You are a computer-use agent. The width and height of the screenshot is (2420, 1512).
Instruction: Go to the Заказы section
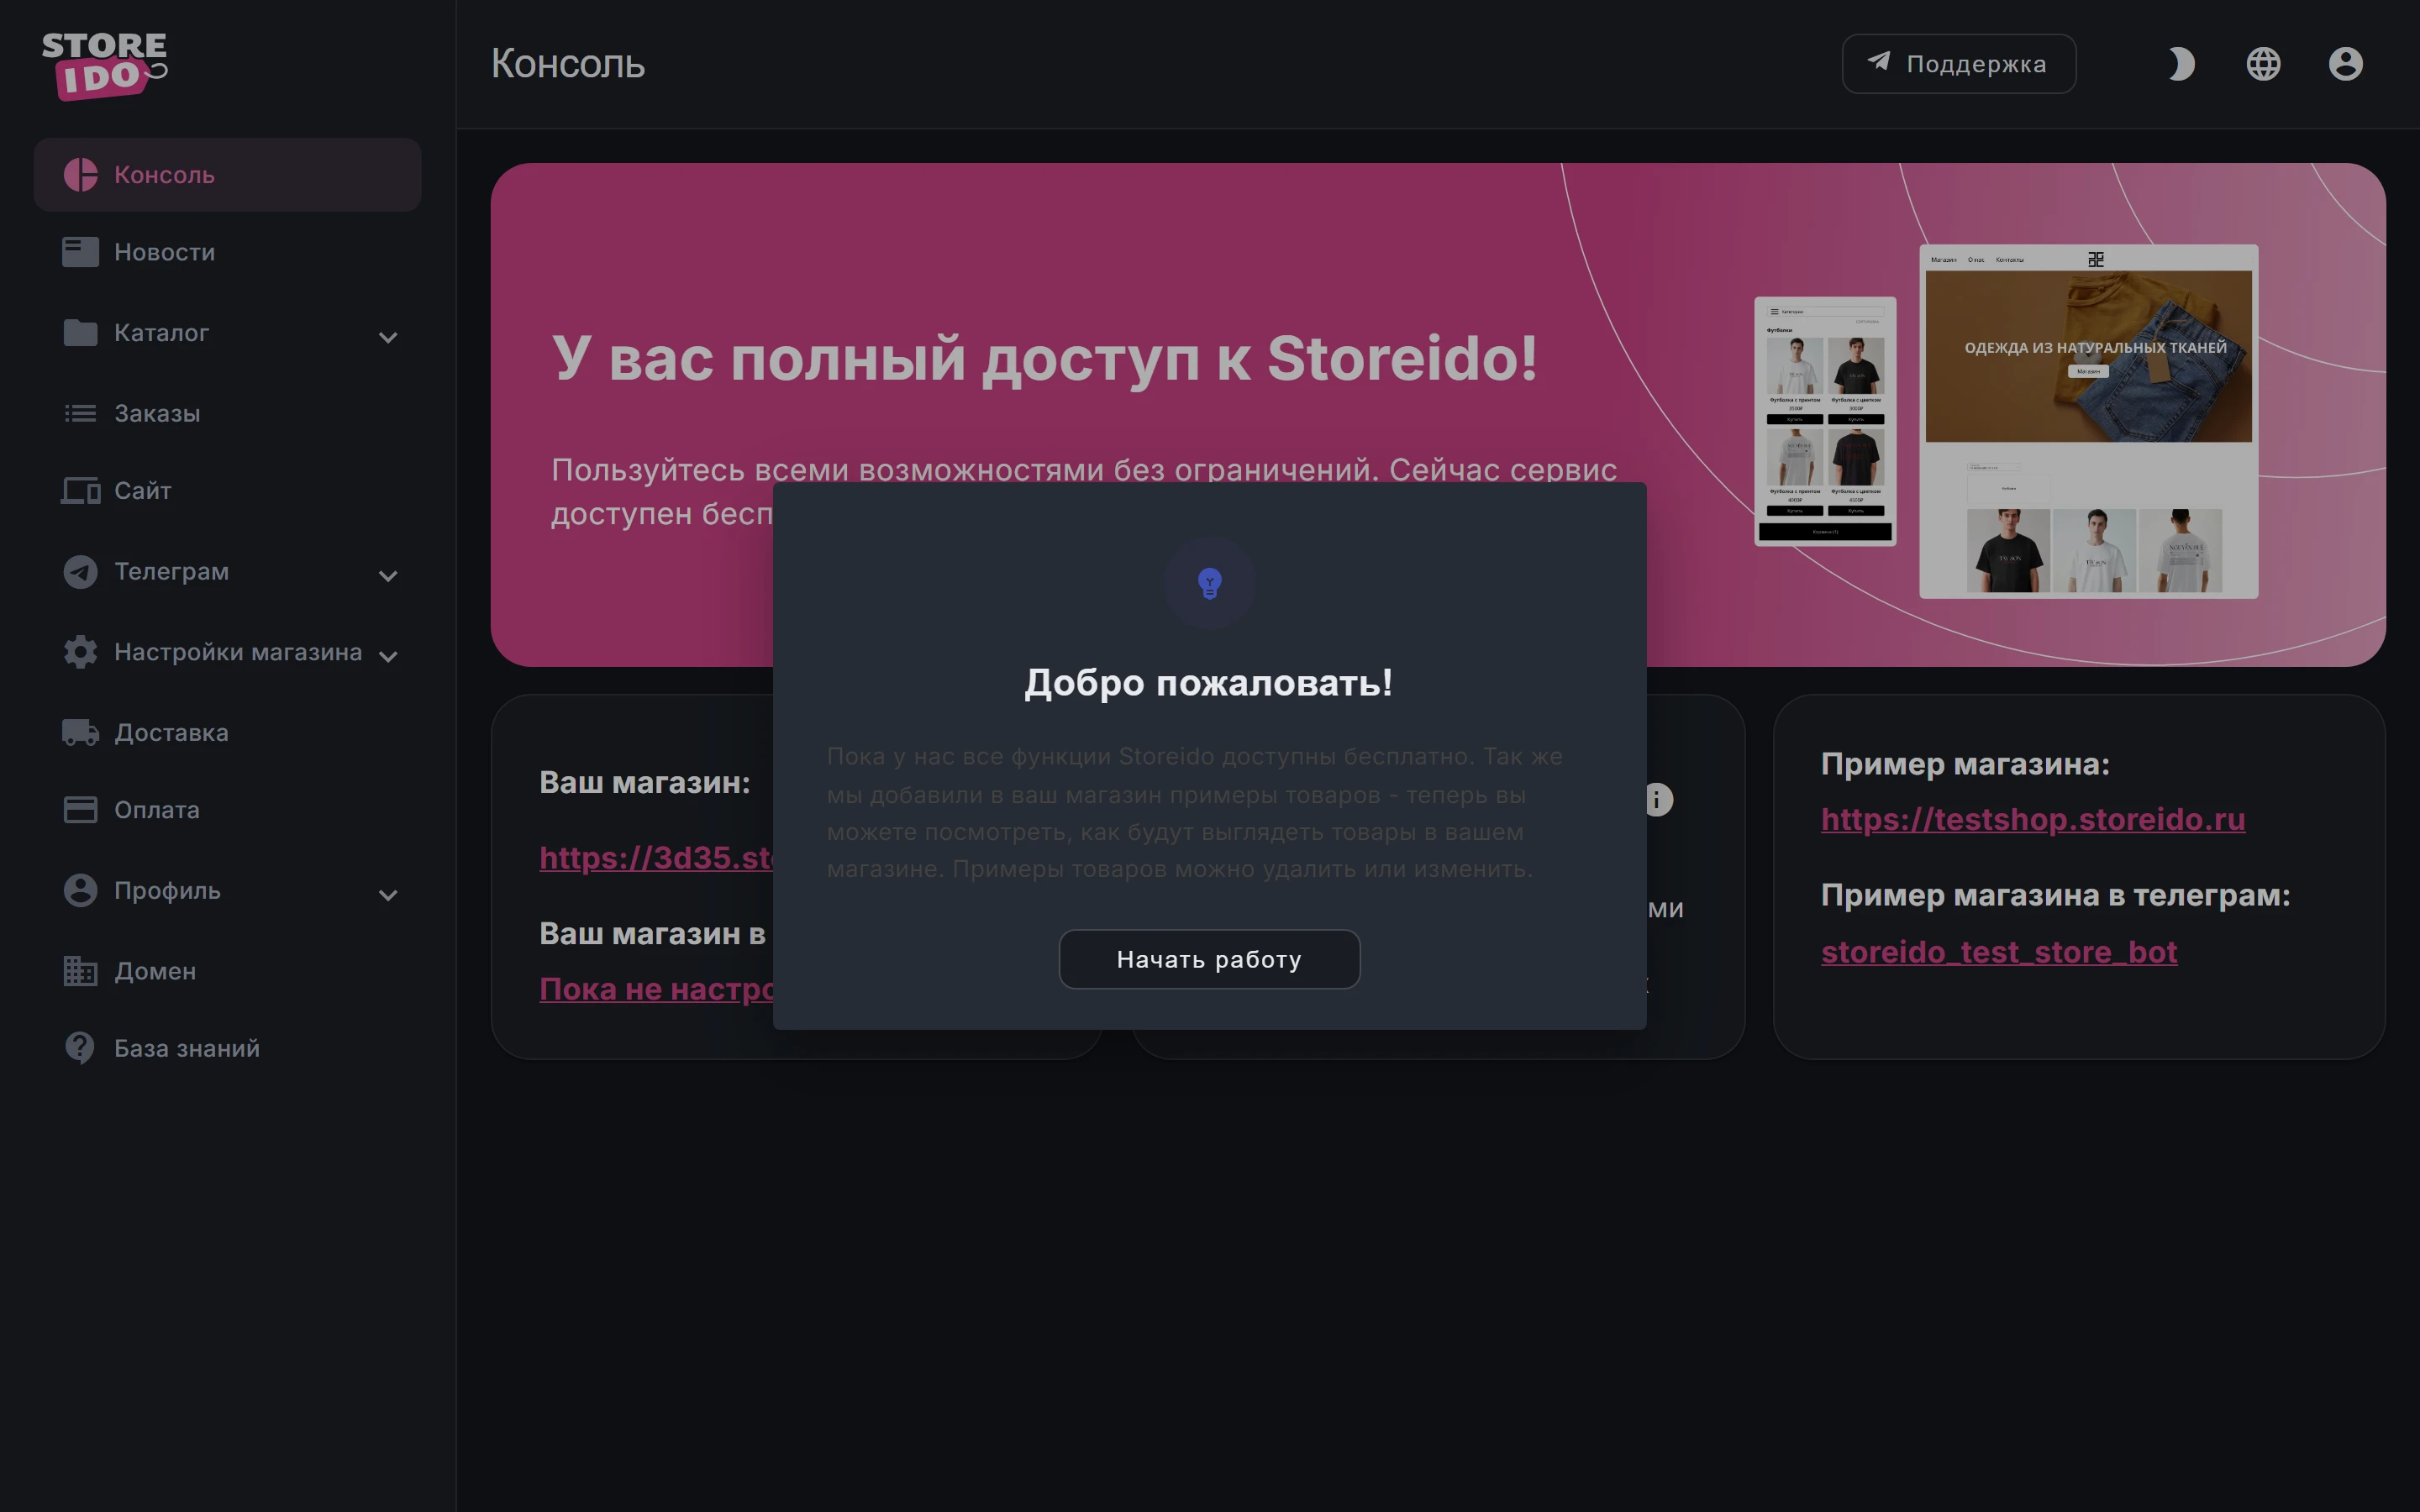point(227,413)
